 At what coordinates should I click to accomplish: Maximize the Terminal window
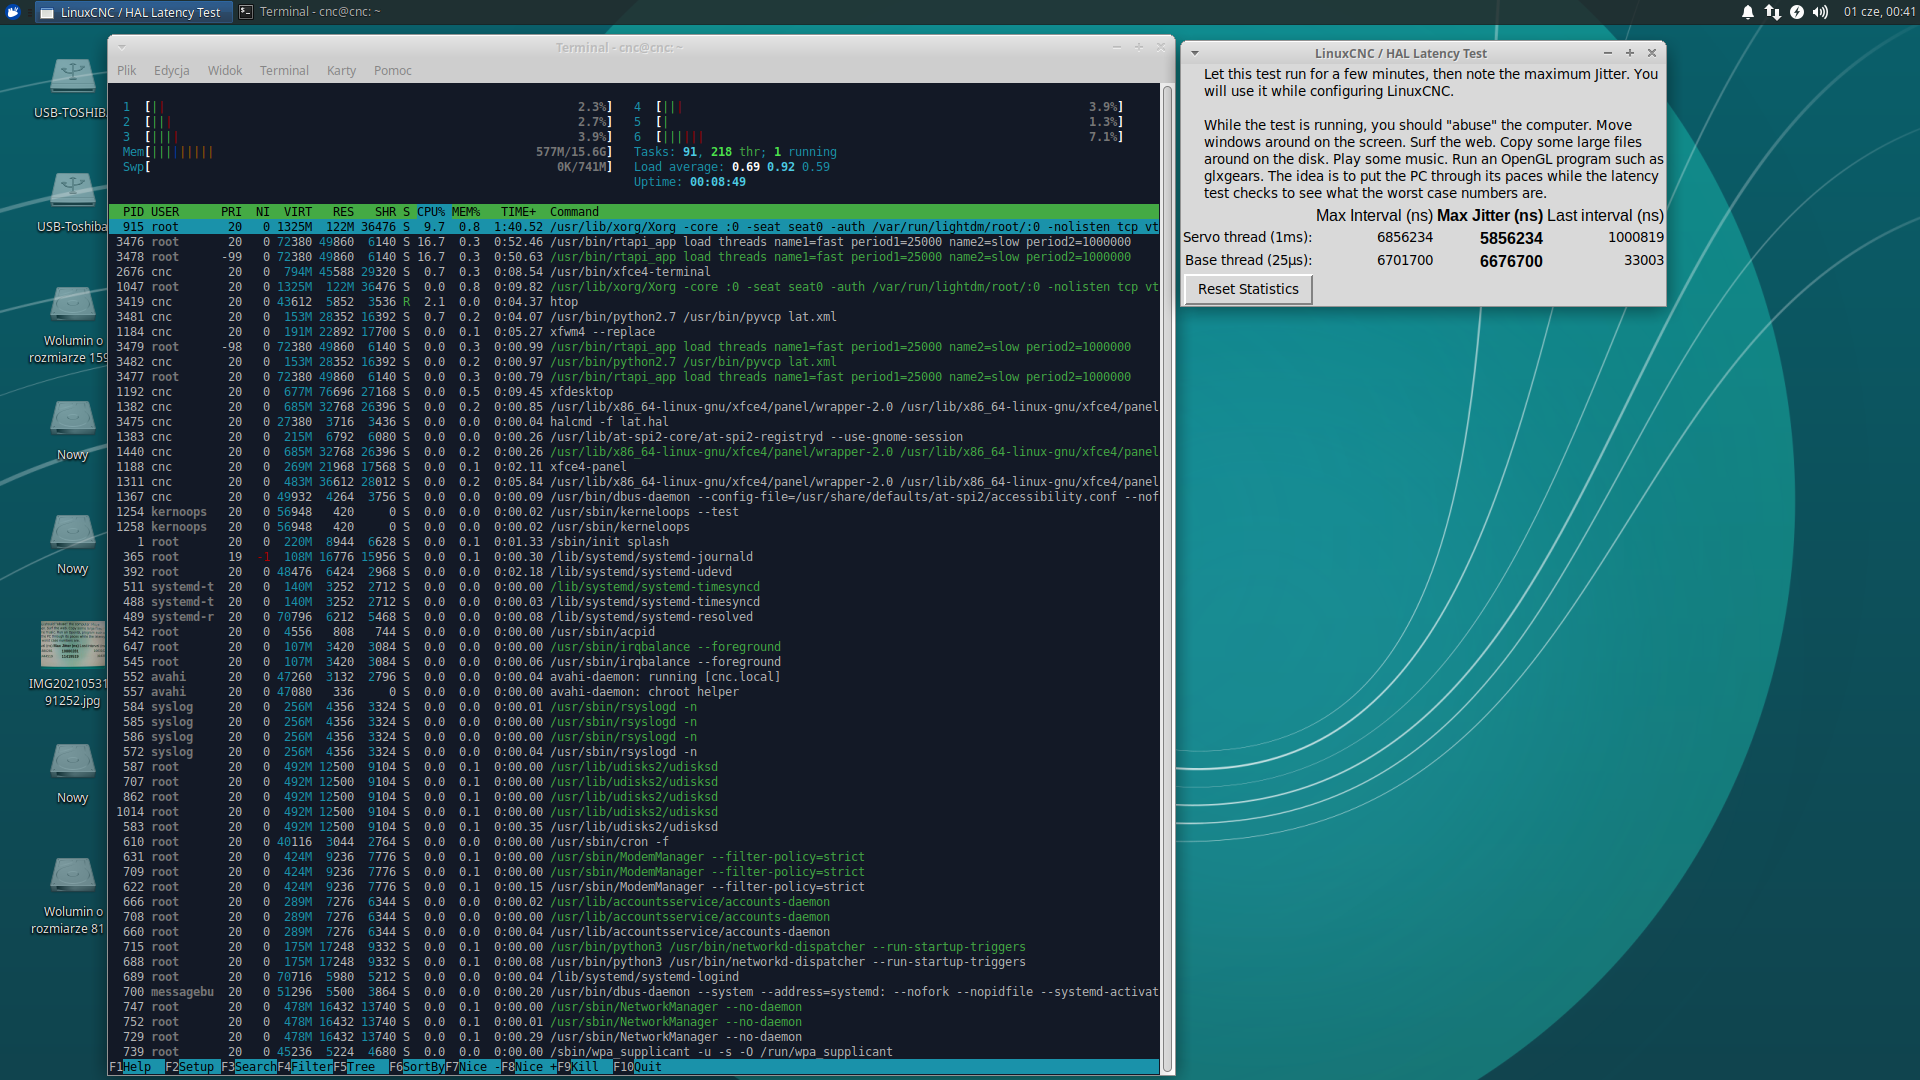coord(1139,47)
